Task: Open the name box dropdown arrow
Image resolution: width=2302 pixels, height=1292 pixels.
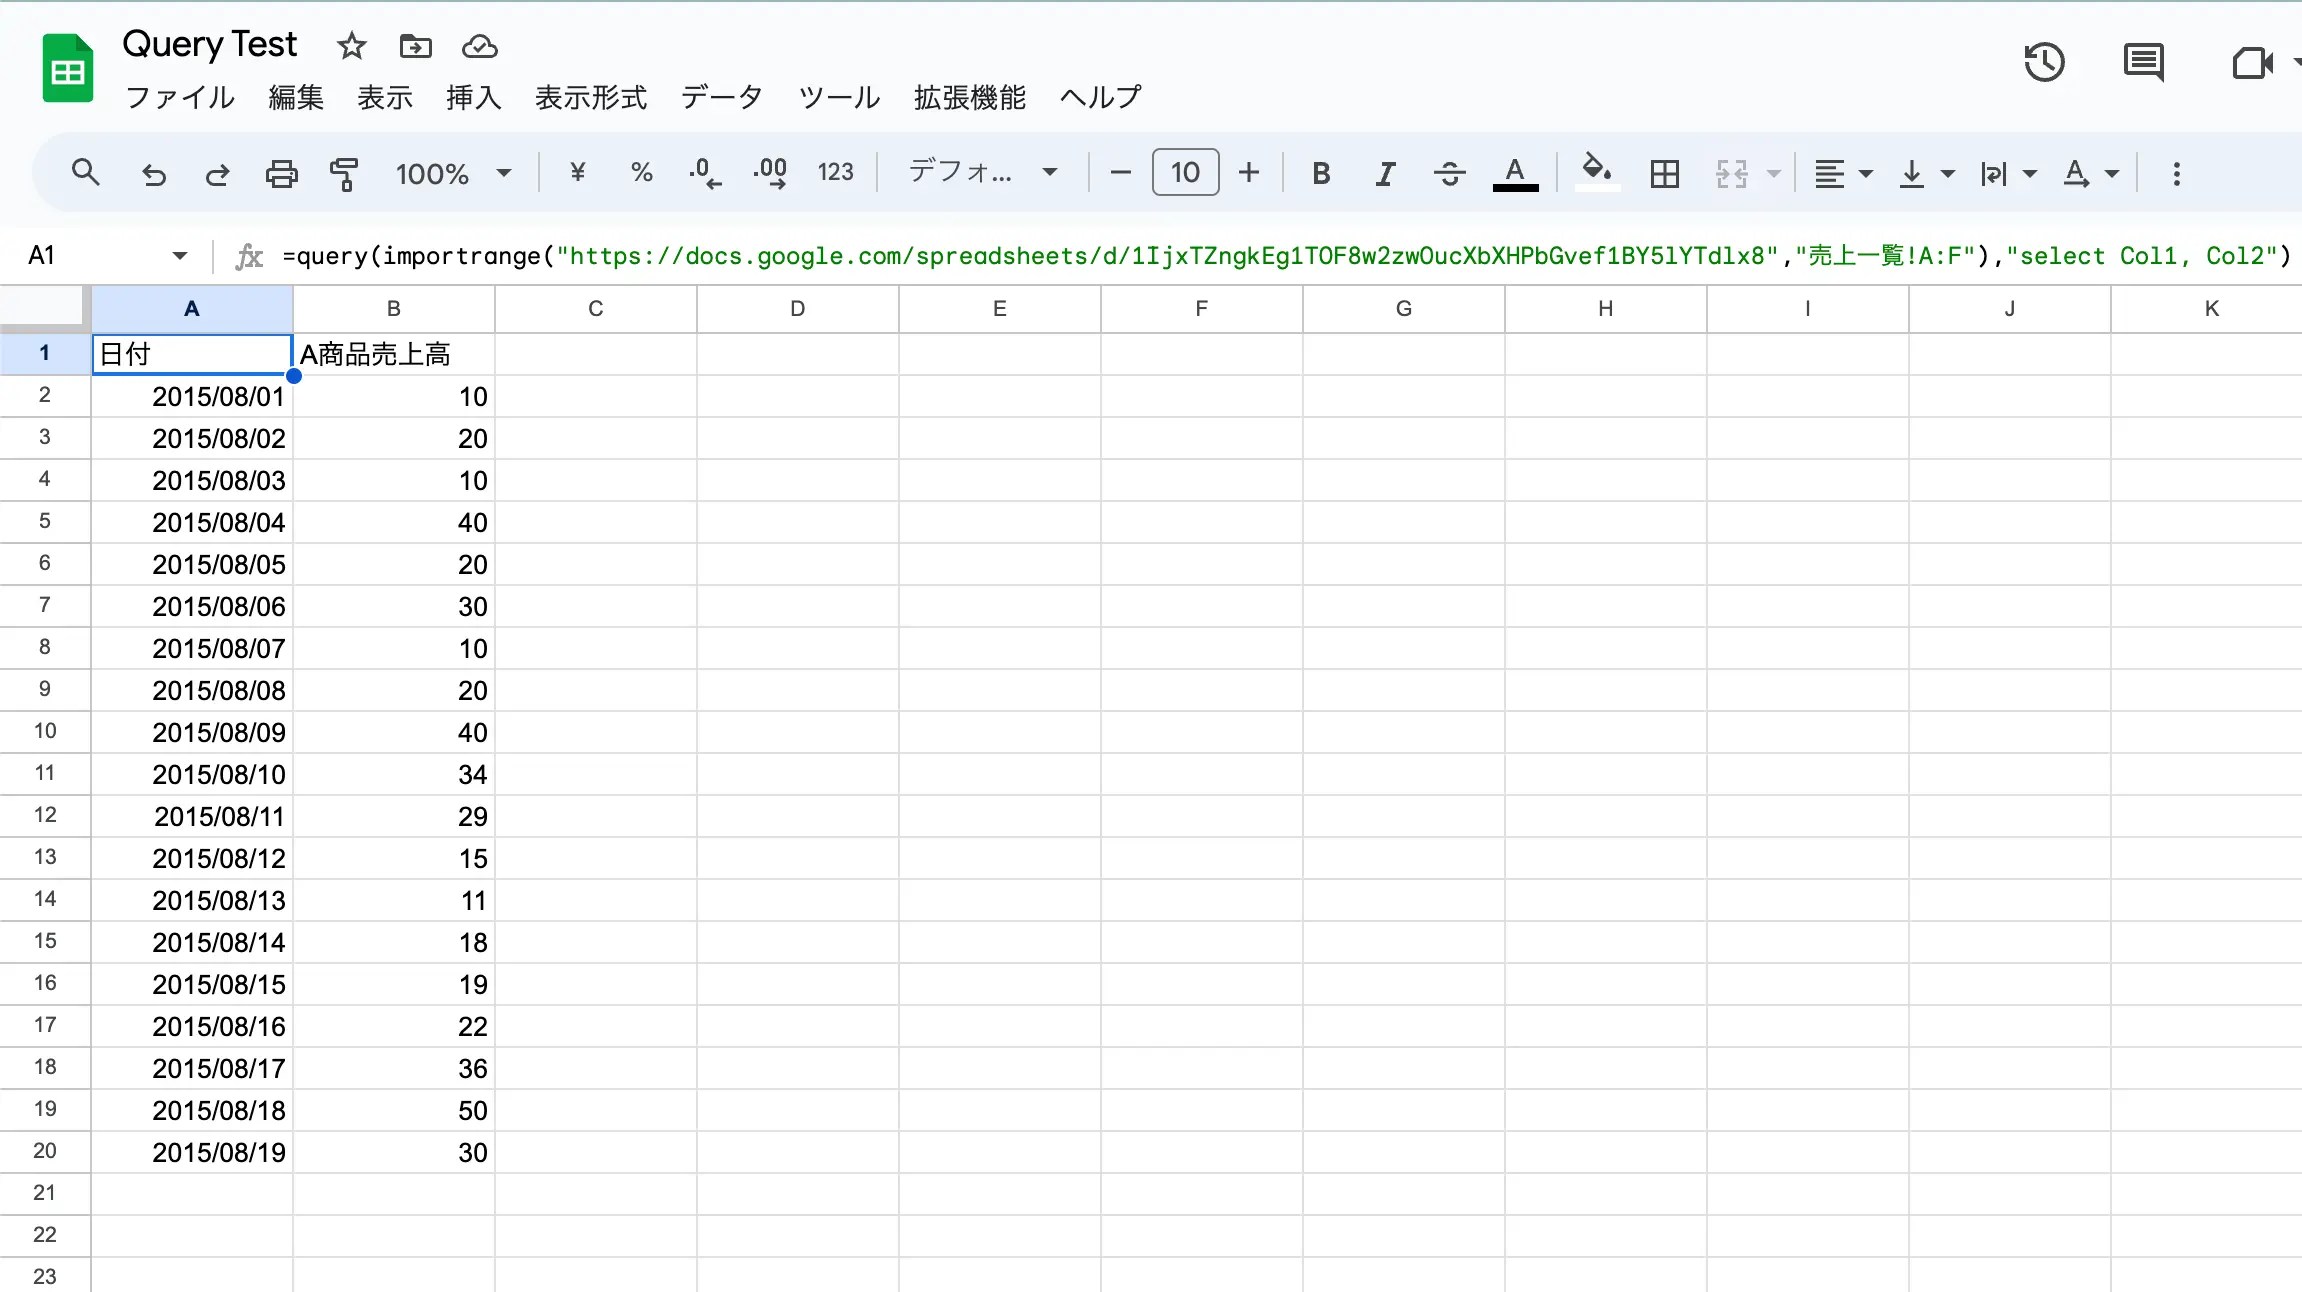Action: pos(180,256)
